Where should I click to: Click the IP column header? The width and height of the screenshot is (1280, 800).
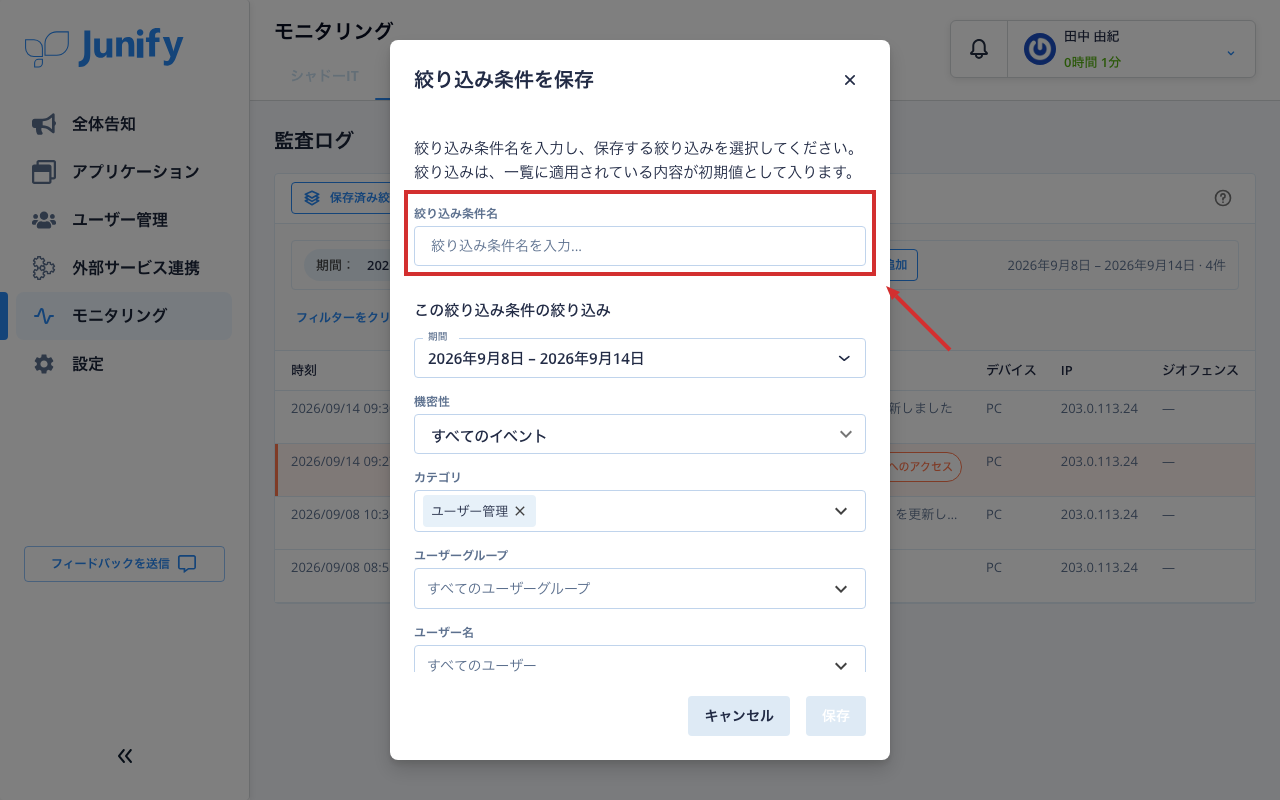click(1067, 370)
